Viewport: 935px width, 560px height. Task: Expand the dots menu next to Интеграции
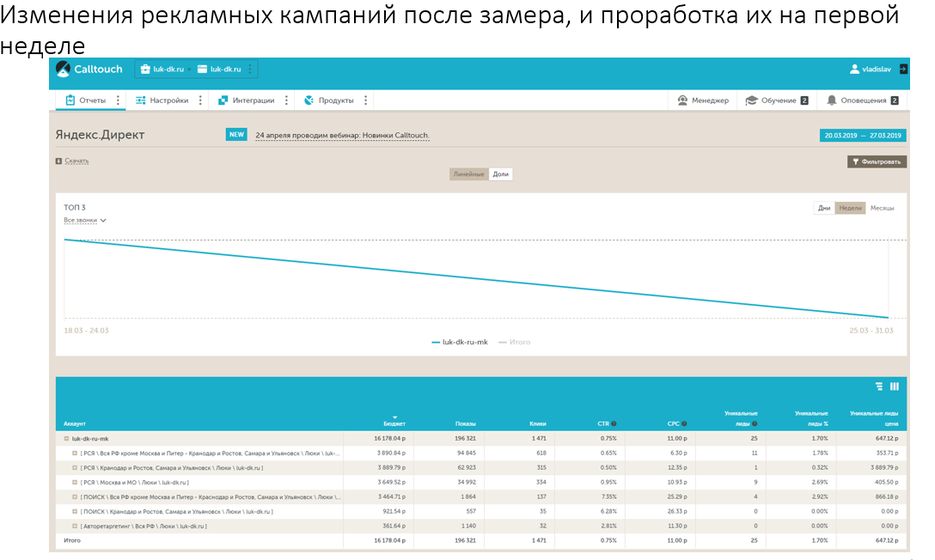[286, 100]
